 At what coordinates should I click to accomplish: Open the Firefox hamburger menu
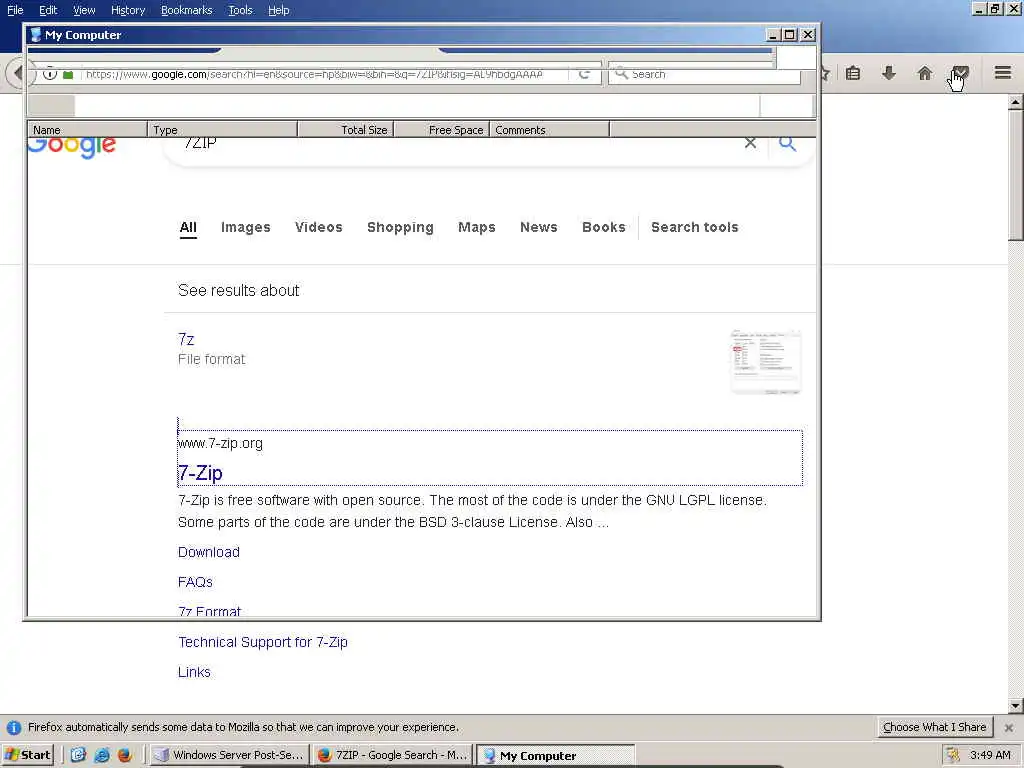(x=1002, y=72)
